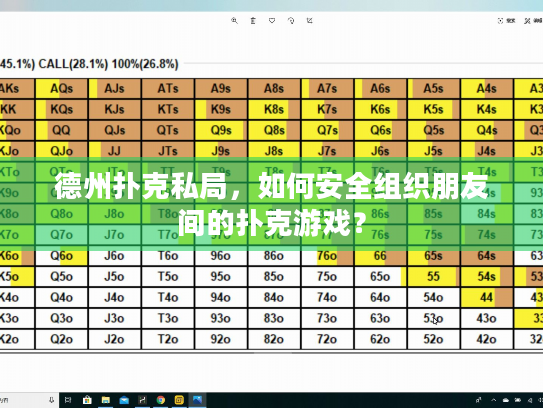Click the 72o cell
543x408 pixels.
tap(327, 339)
